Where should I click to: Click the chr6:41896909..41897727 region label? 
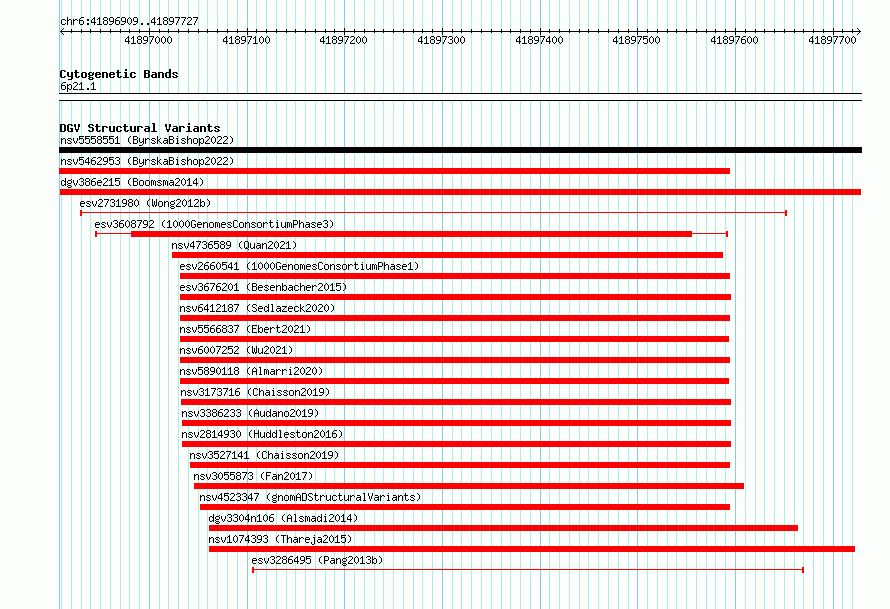[x=129, y=22]
